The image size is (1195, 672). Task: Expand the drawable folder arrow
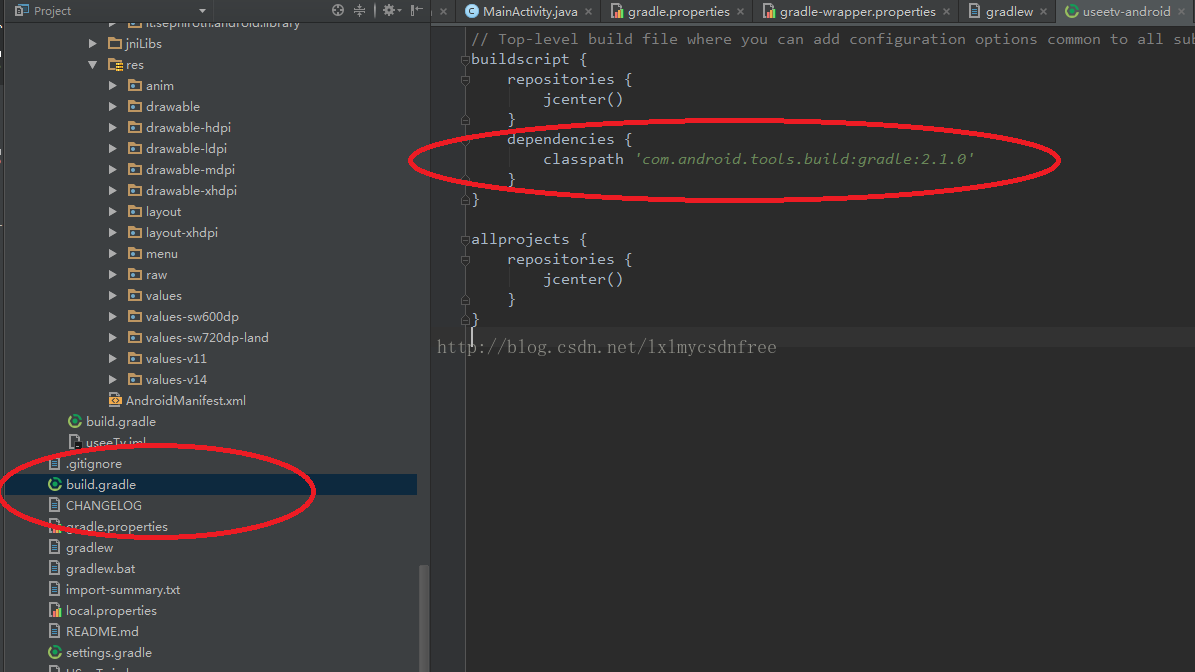[113, 107]
